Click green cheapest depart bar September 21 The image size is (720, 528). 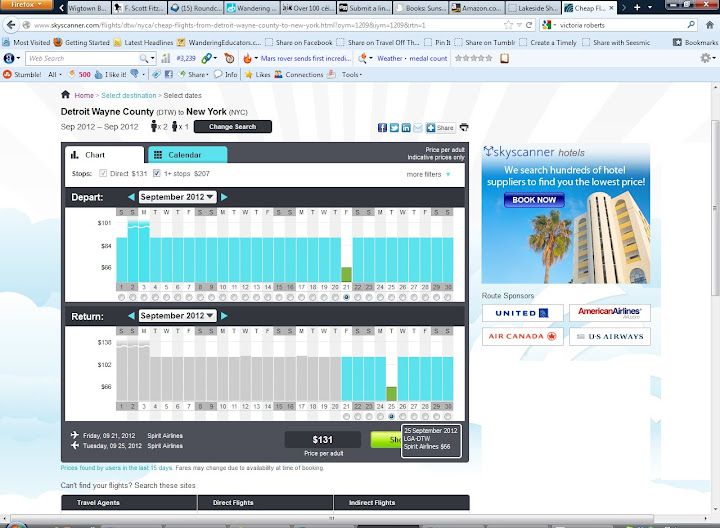(346, 275)
